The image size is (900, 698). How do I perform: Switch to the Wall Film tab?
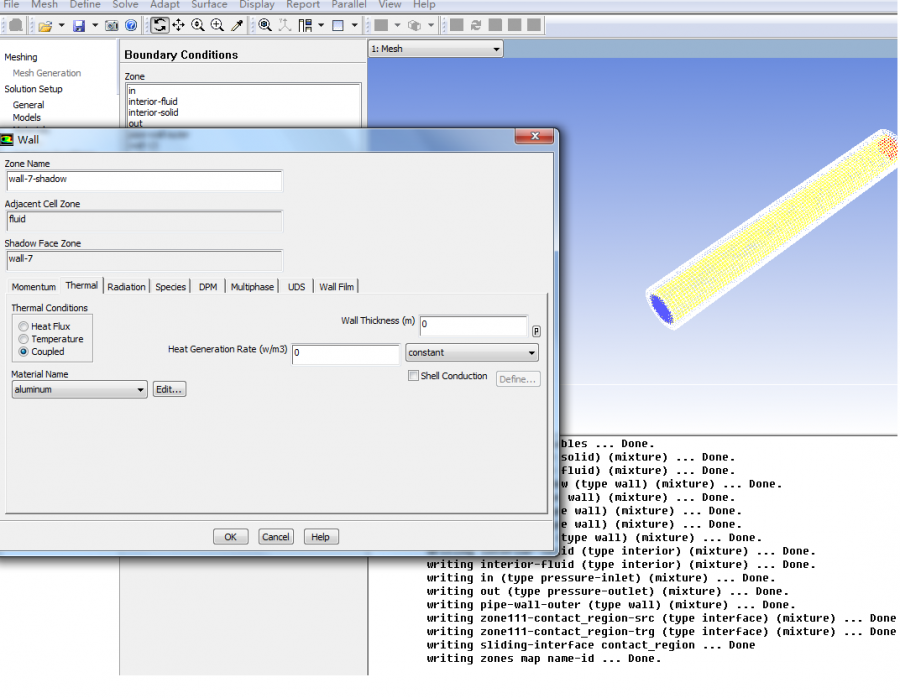(336, 286)
